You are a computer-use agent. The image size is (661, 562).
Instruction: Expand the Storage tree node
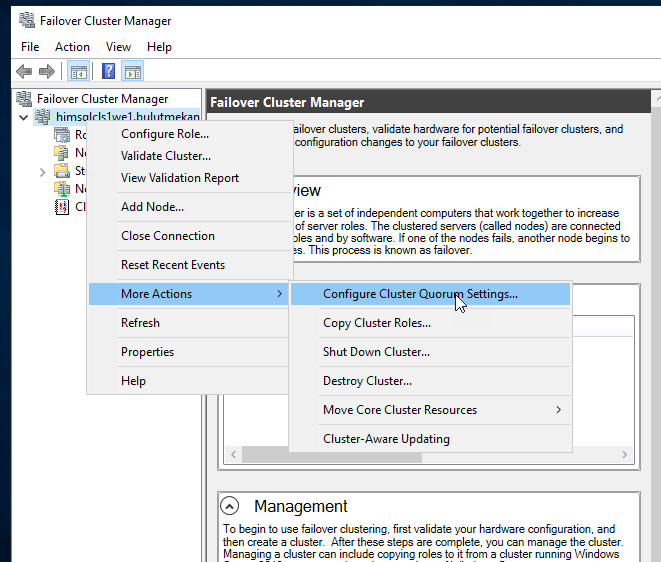coord(42,172)
